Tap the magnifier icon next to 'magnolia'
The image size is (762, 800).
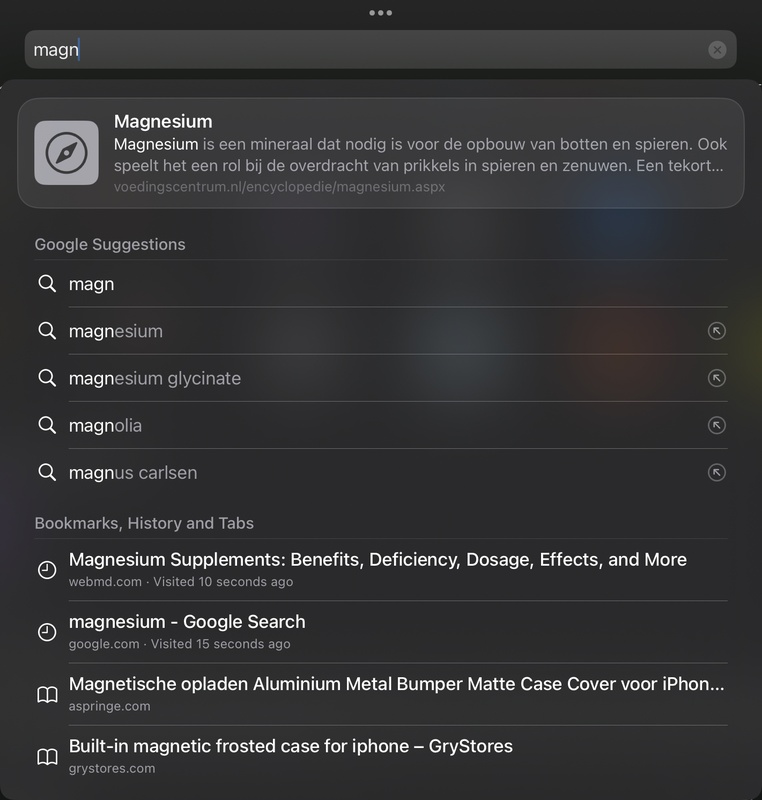pyautogui.click(x=47, y=425)
